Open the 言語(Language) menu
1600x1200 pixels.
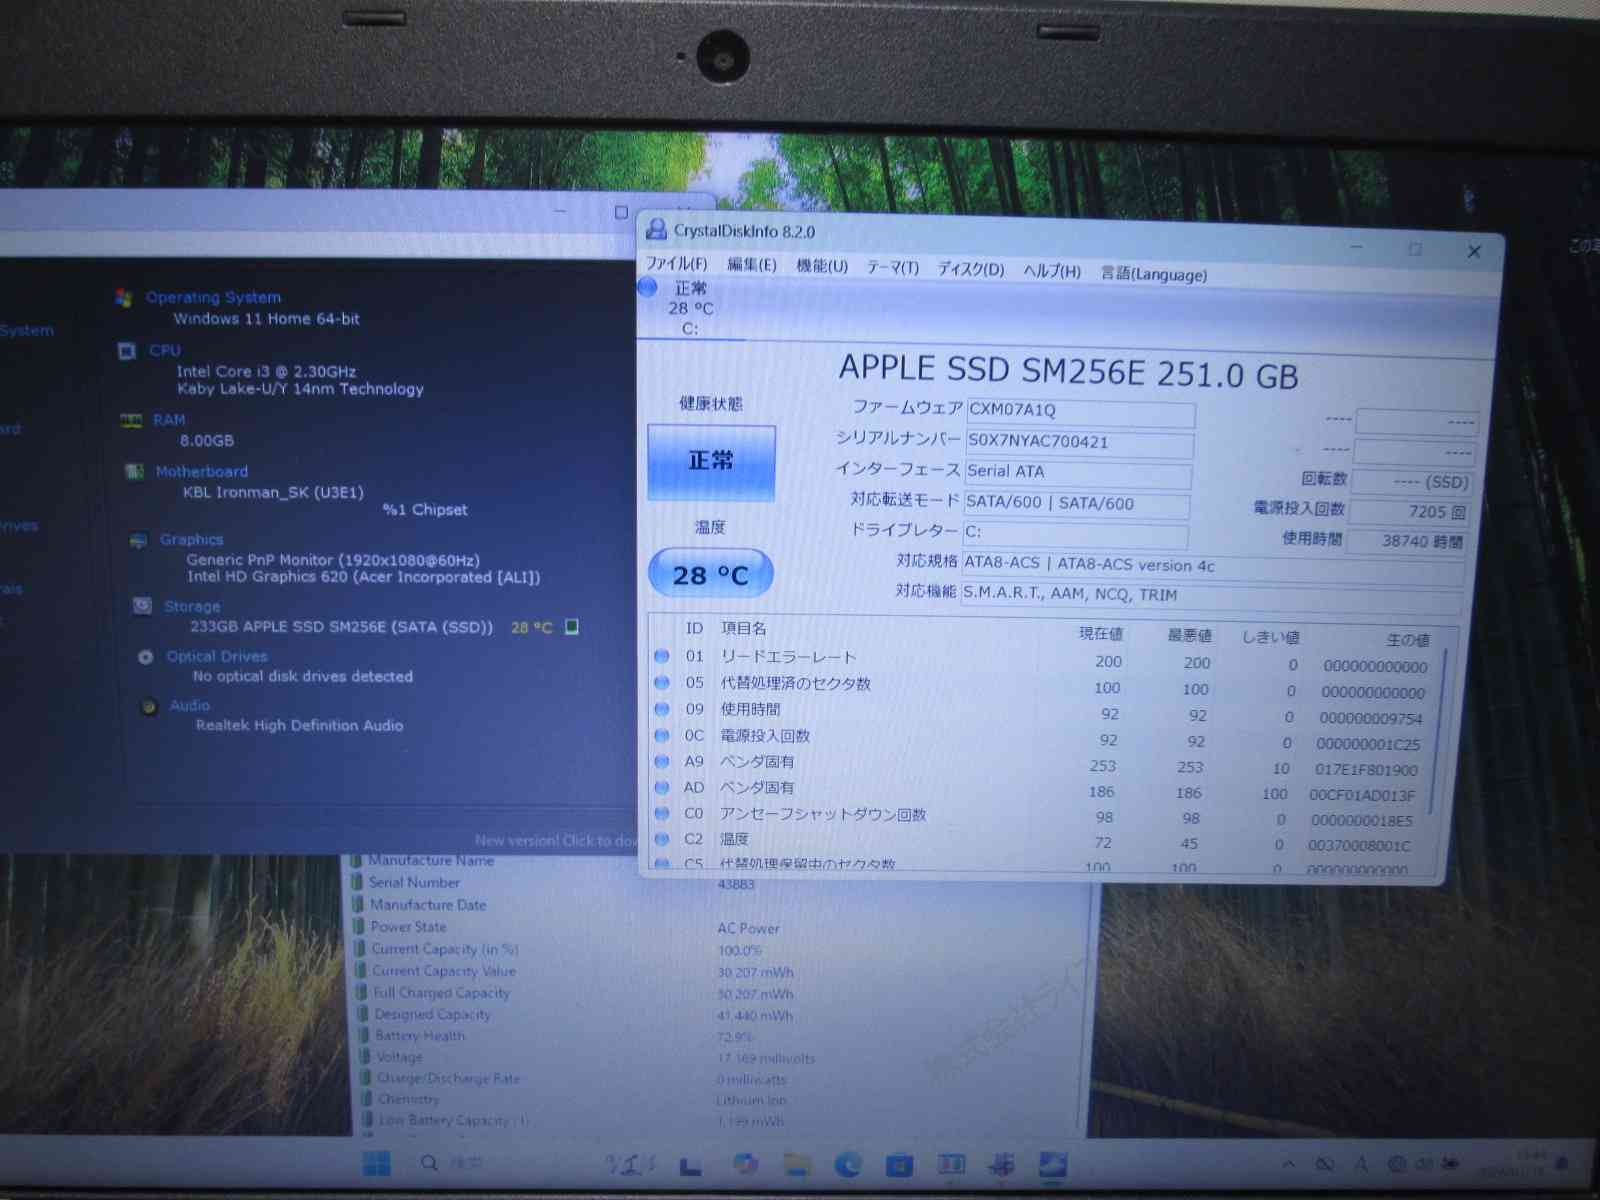coord(1153,274)
